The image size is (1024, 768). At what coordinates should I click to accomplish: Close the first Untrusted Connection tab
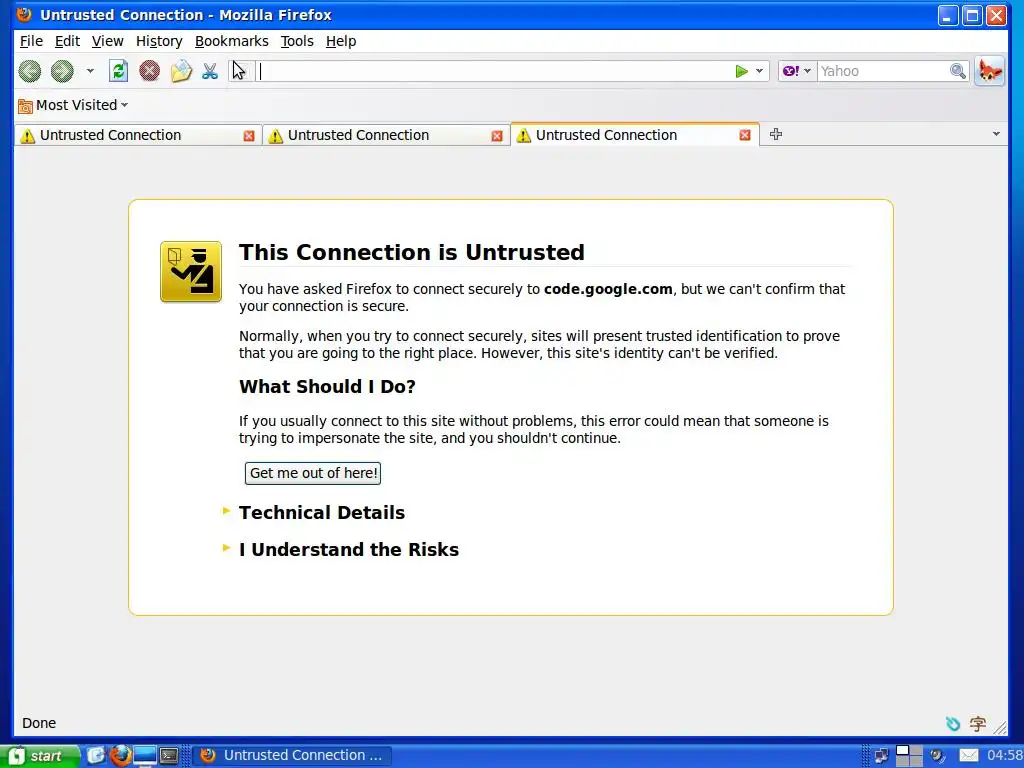pos(249,136)
